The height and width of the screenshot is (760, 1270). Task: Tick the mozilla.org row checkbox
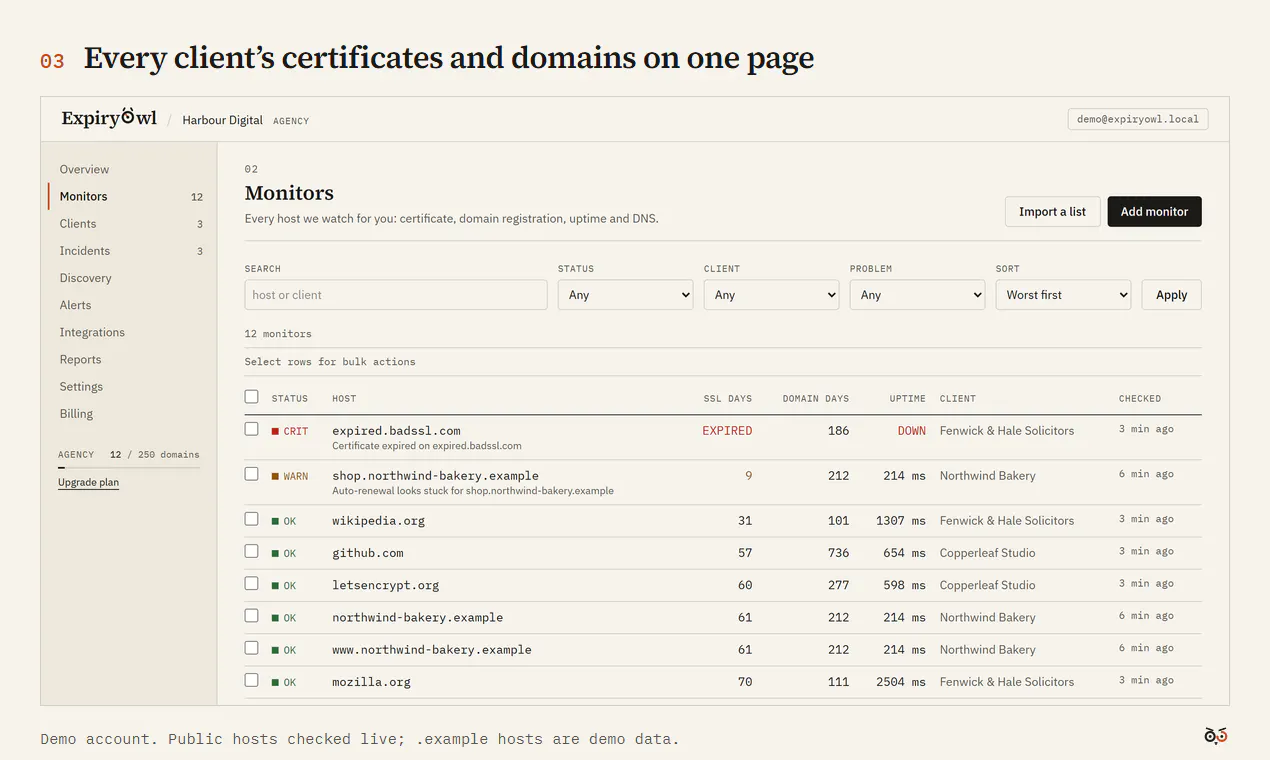pyautogui.click(x=251, y=680)
